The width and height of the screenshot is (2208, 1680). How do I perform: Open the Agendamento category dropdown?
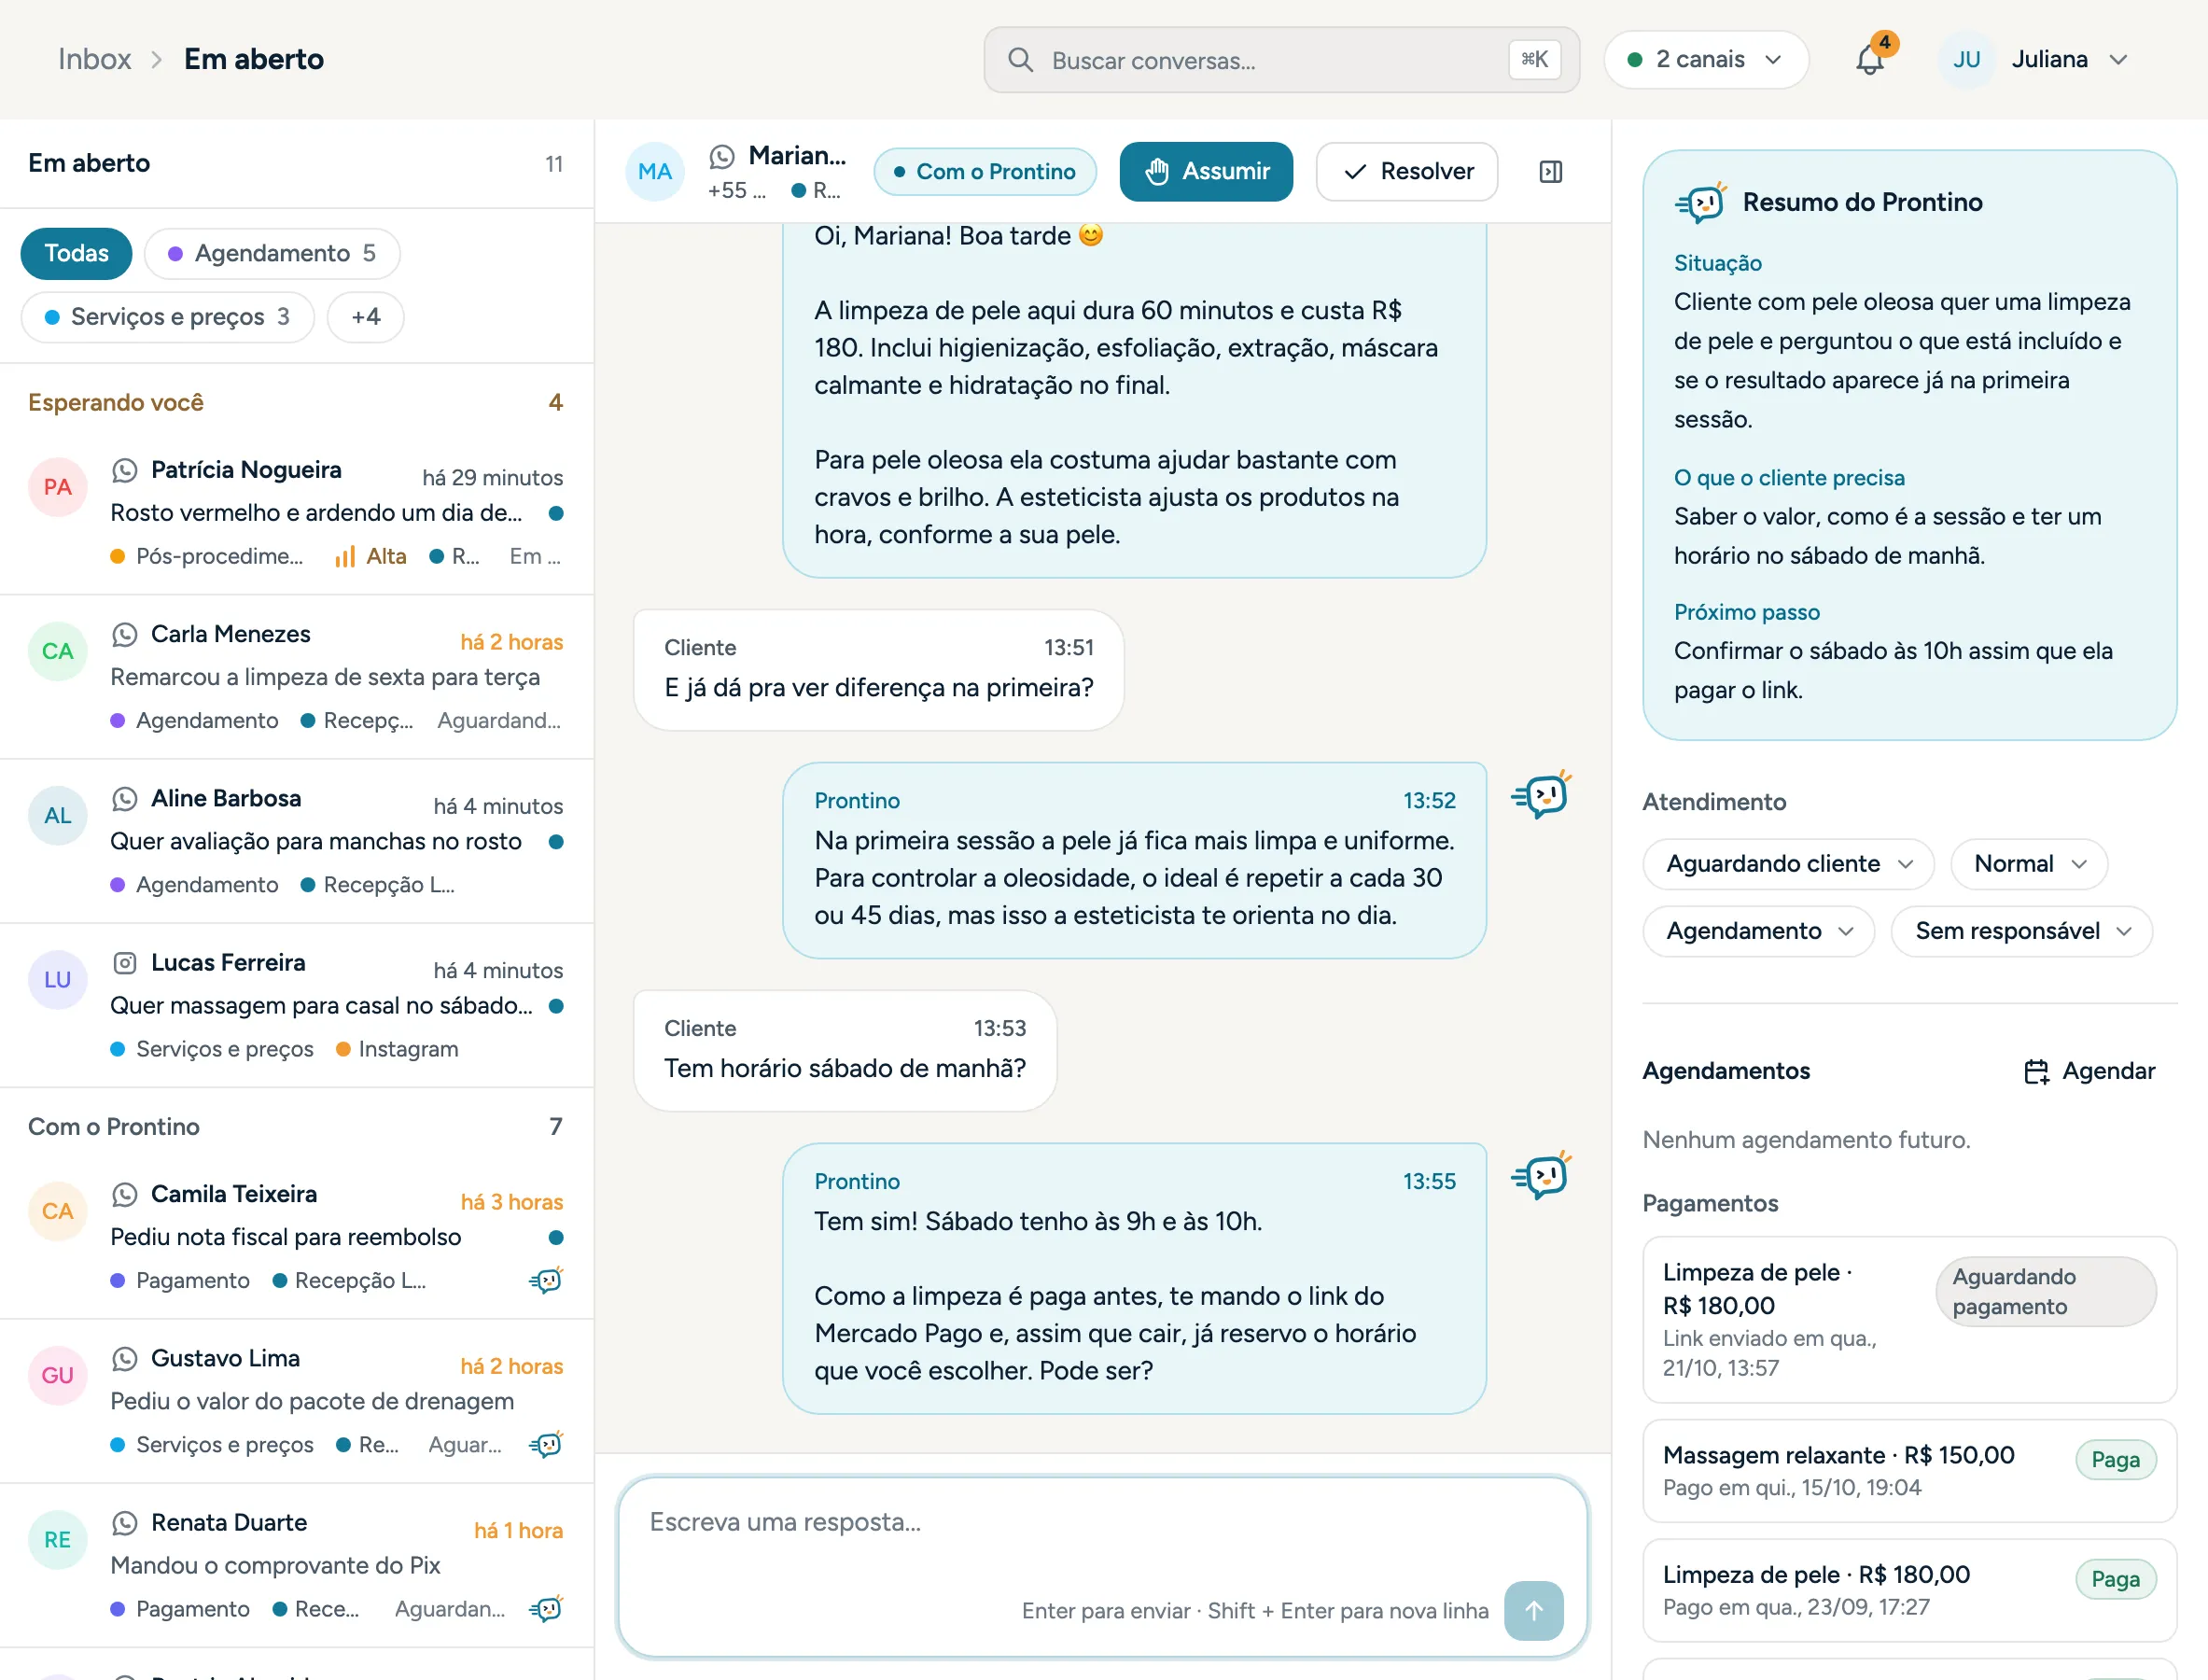(1758, 931)
